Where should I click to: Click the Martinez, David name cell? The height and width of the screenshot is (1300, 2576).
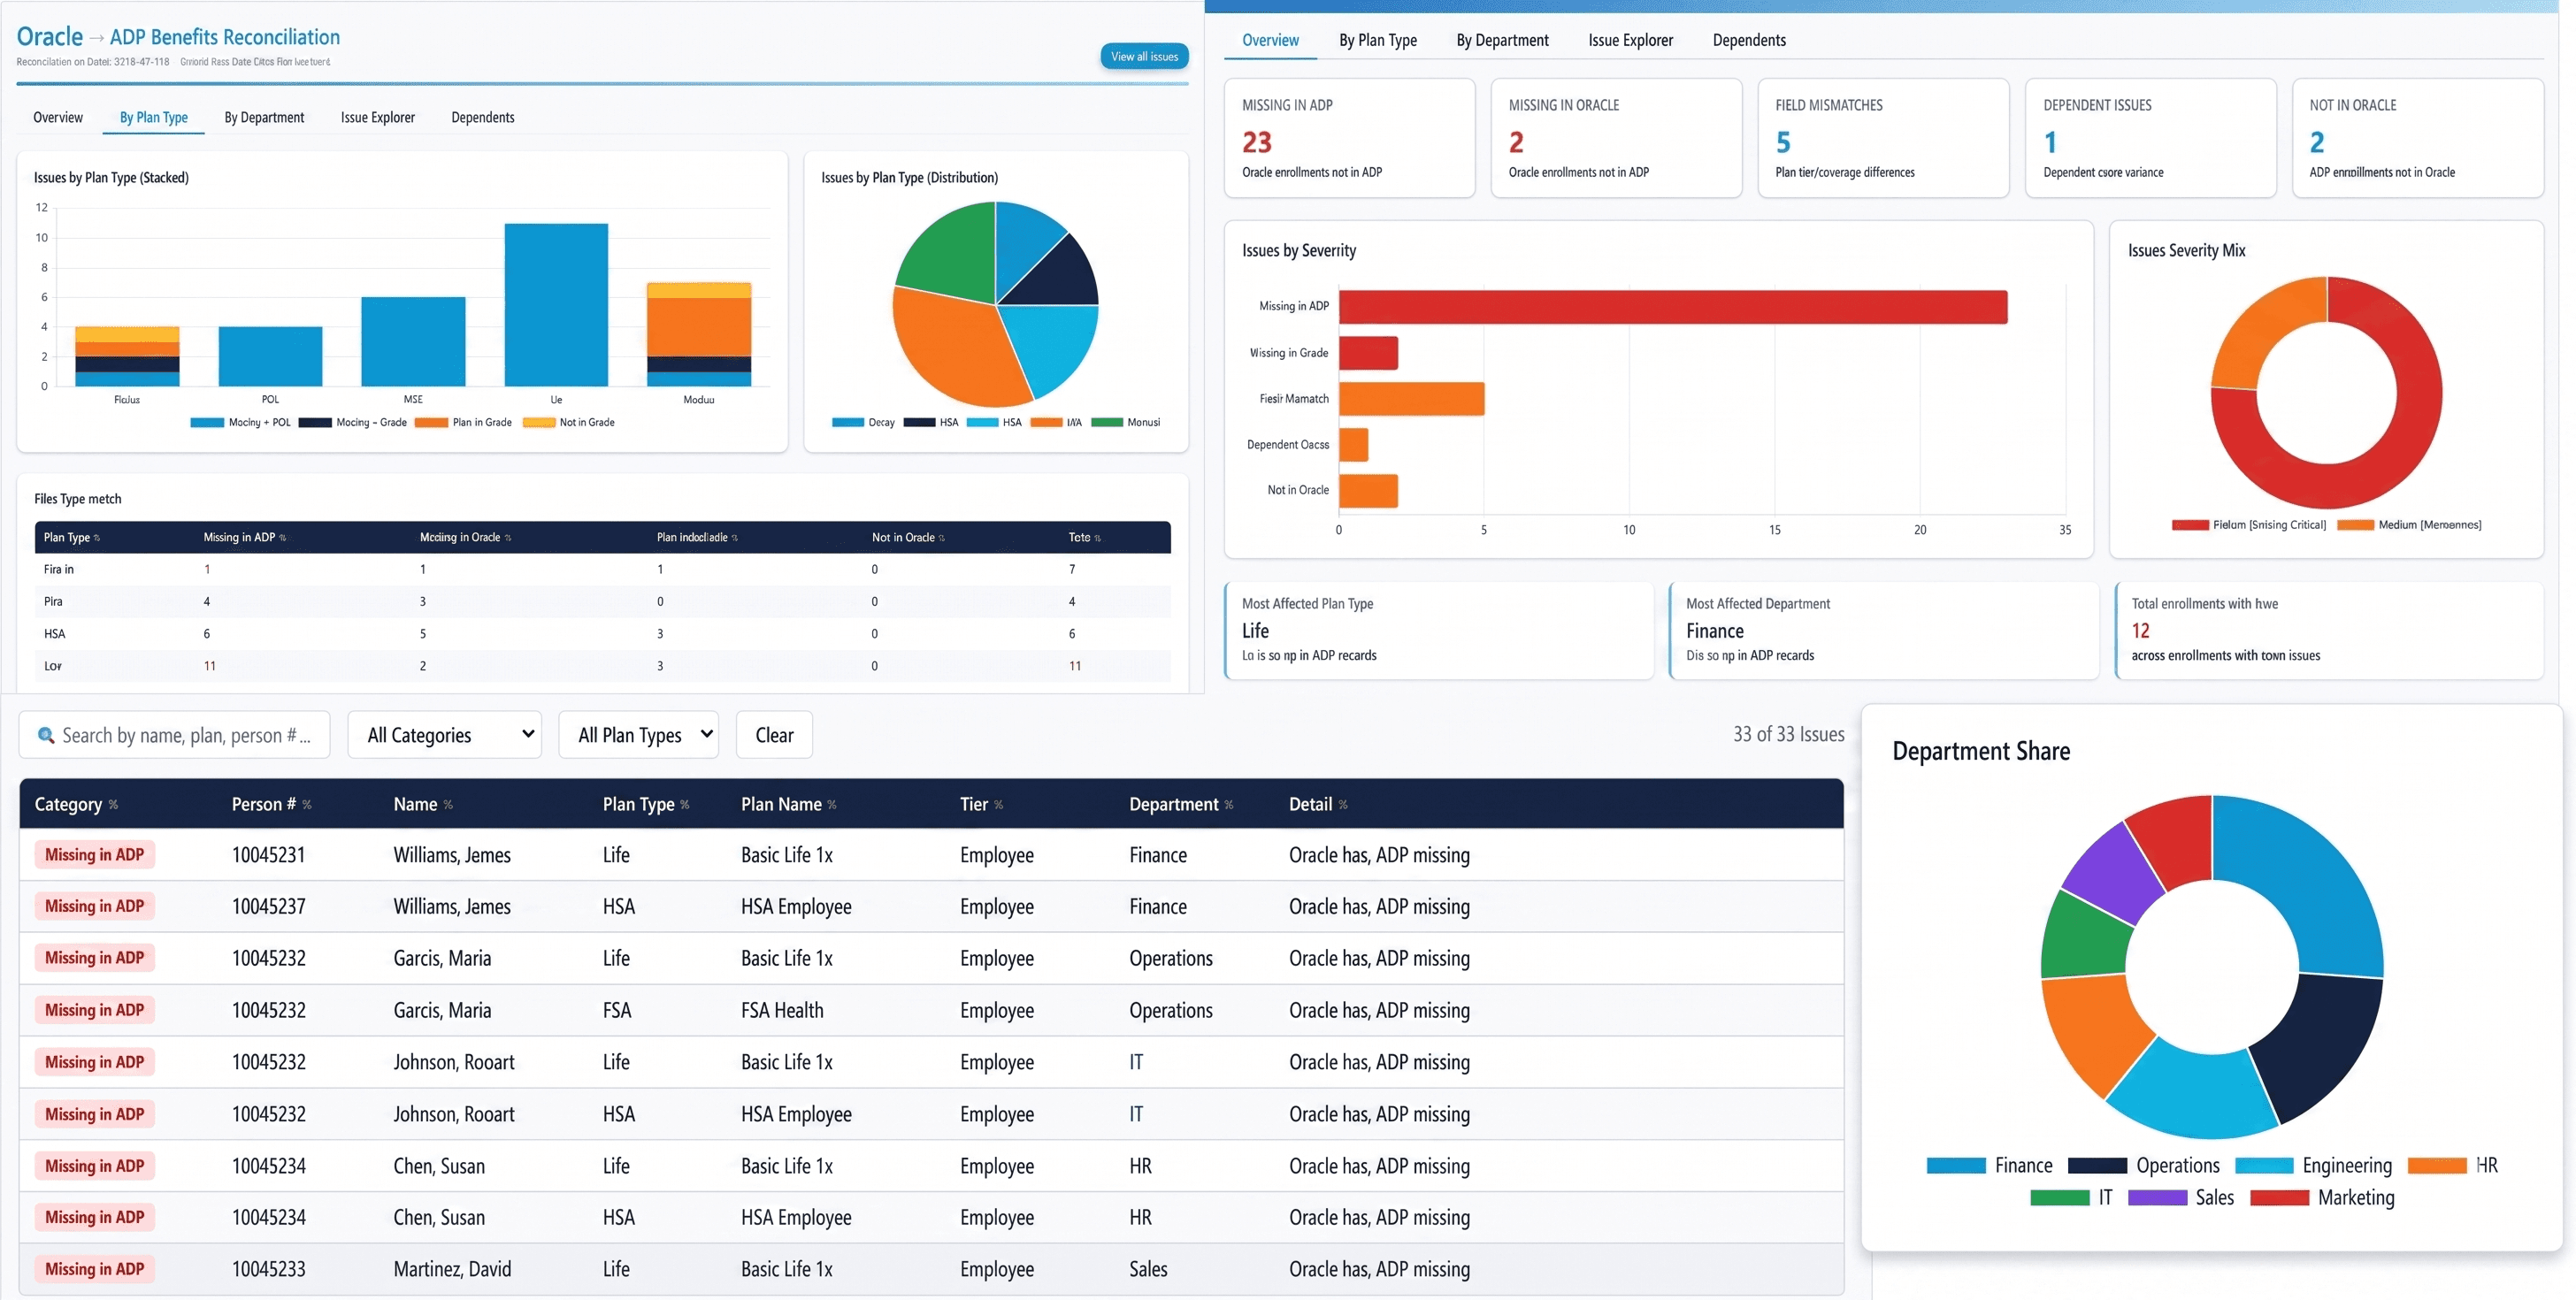[x=452, y=1269]
